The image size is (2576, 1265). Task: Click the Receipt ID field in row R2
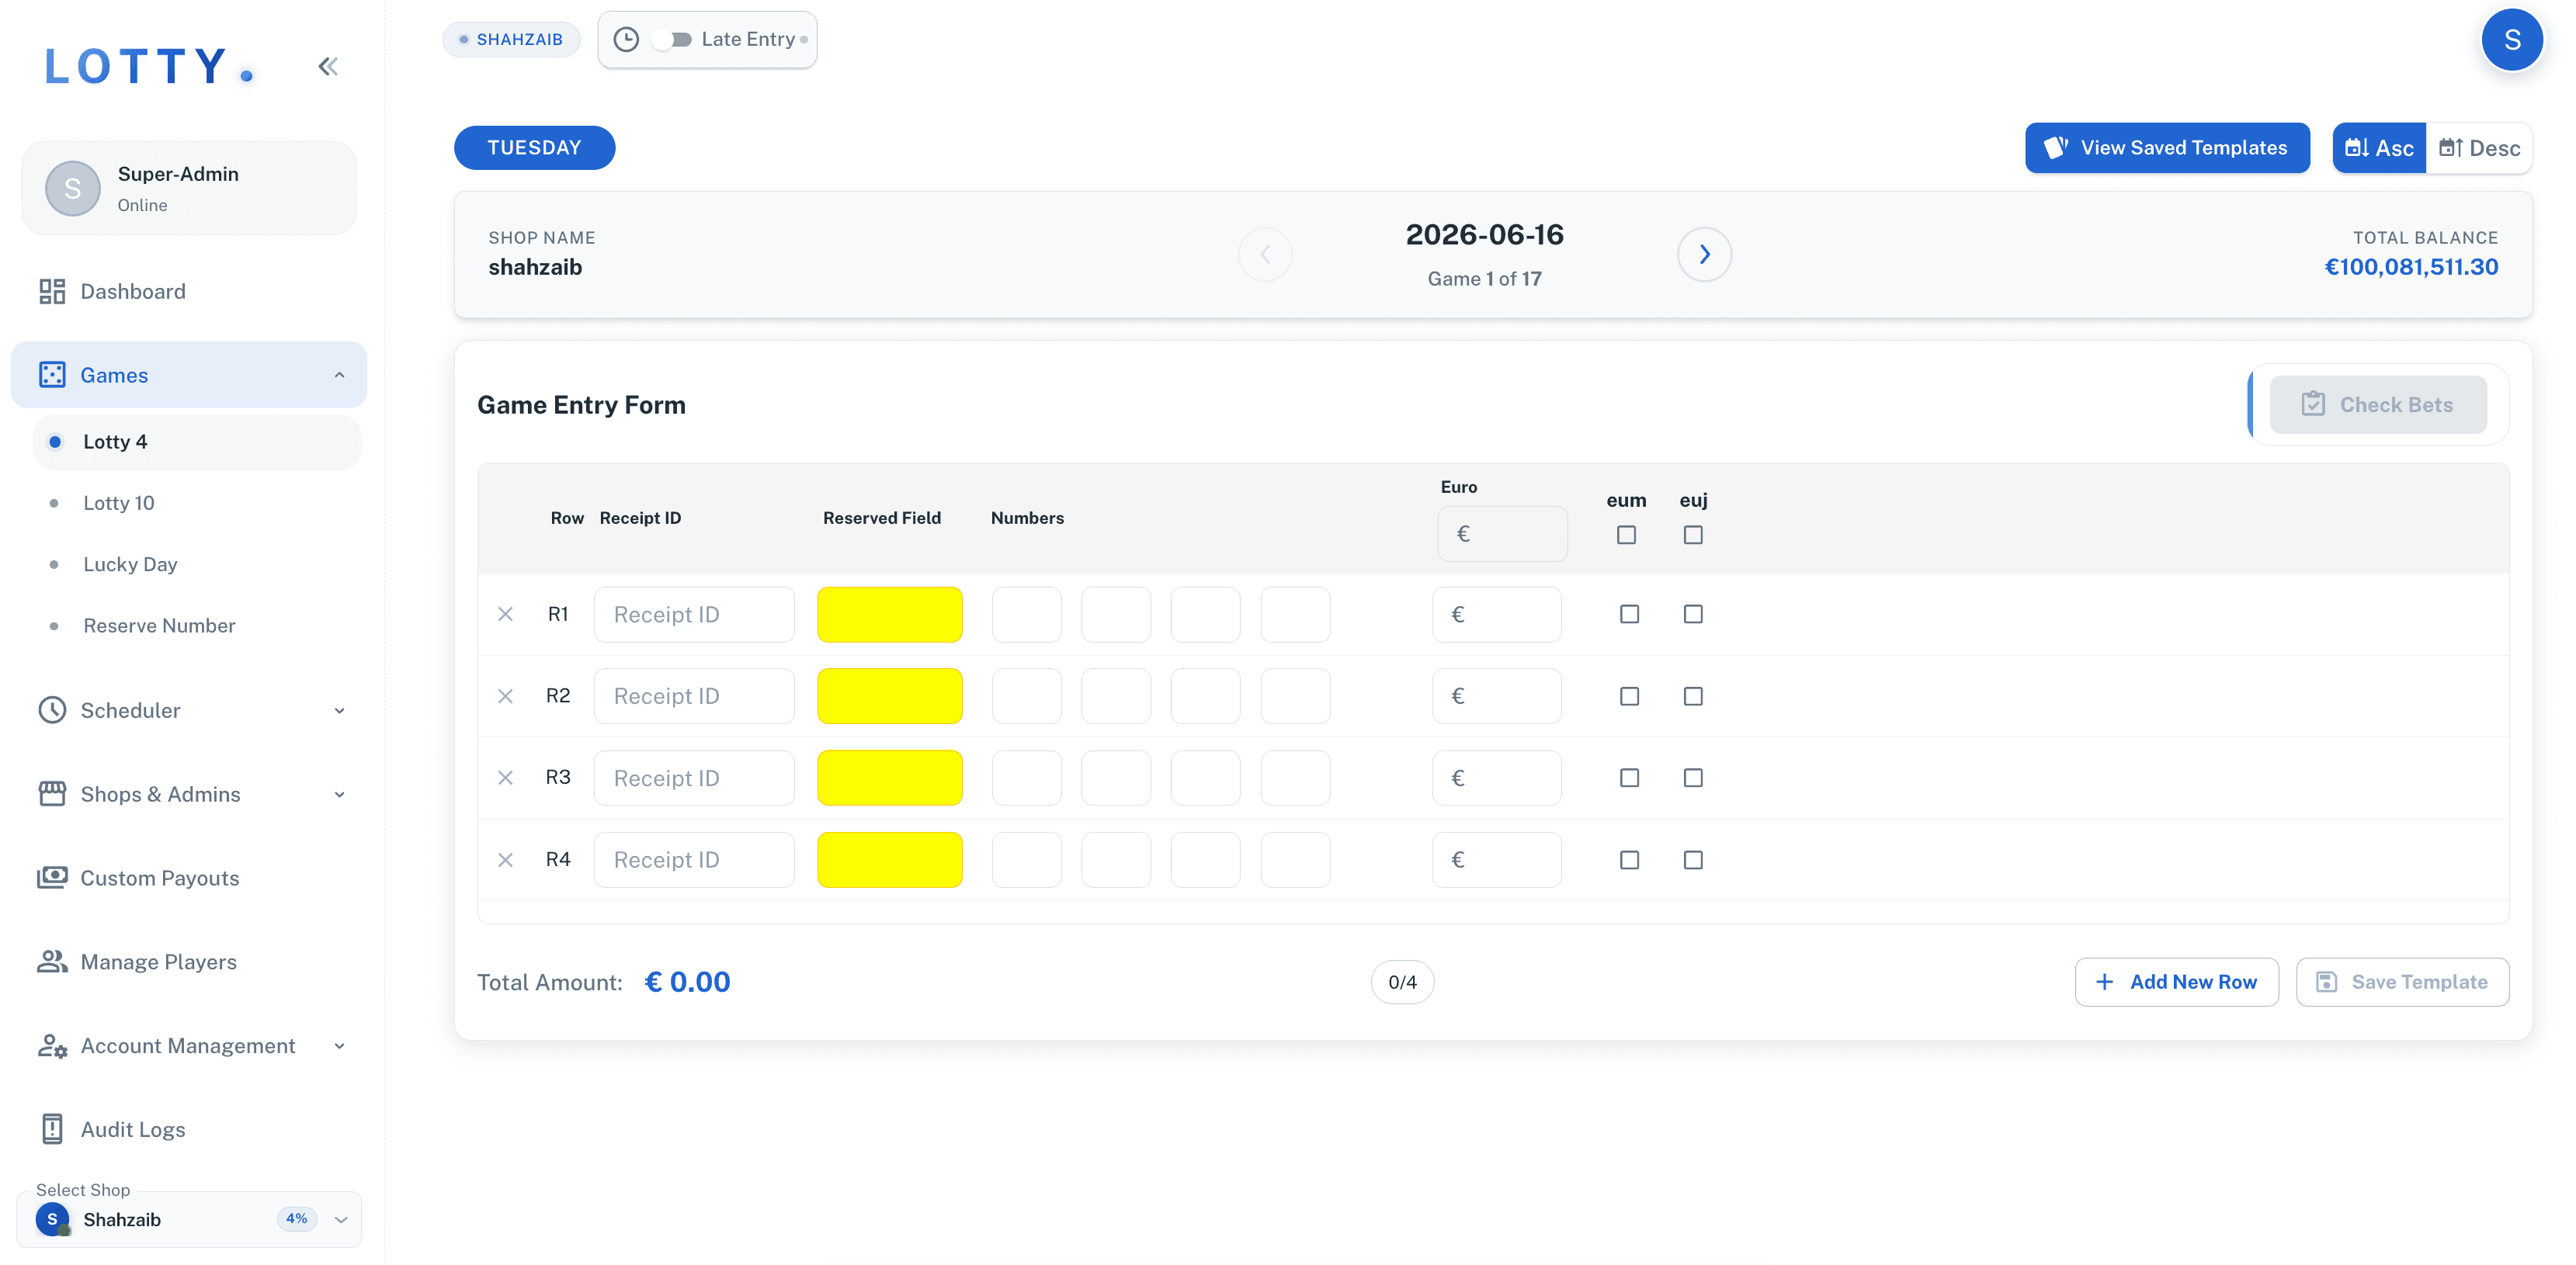click(x=694, y=696)
